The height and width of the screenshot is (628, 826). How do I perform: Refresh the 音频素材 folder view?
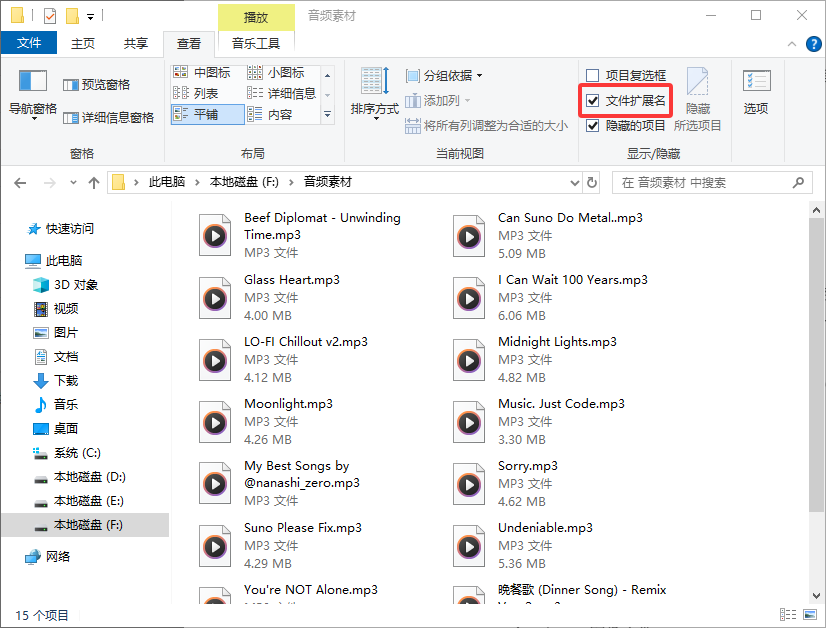point(592,182)
